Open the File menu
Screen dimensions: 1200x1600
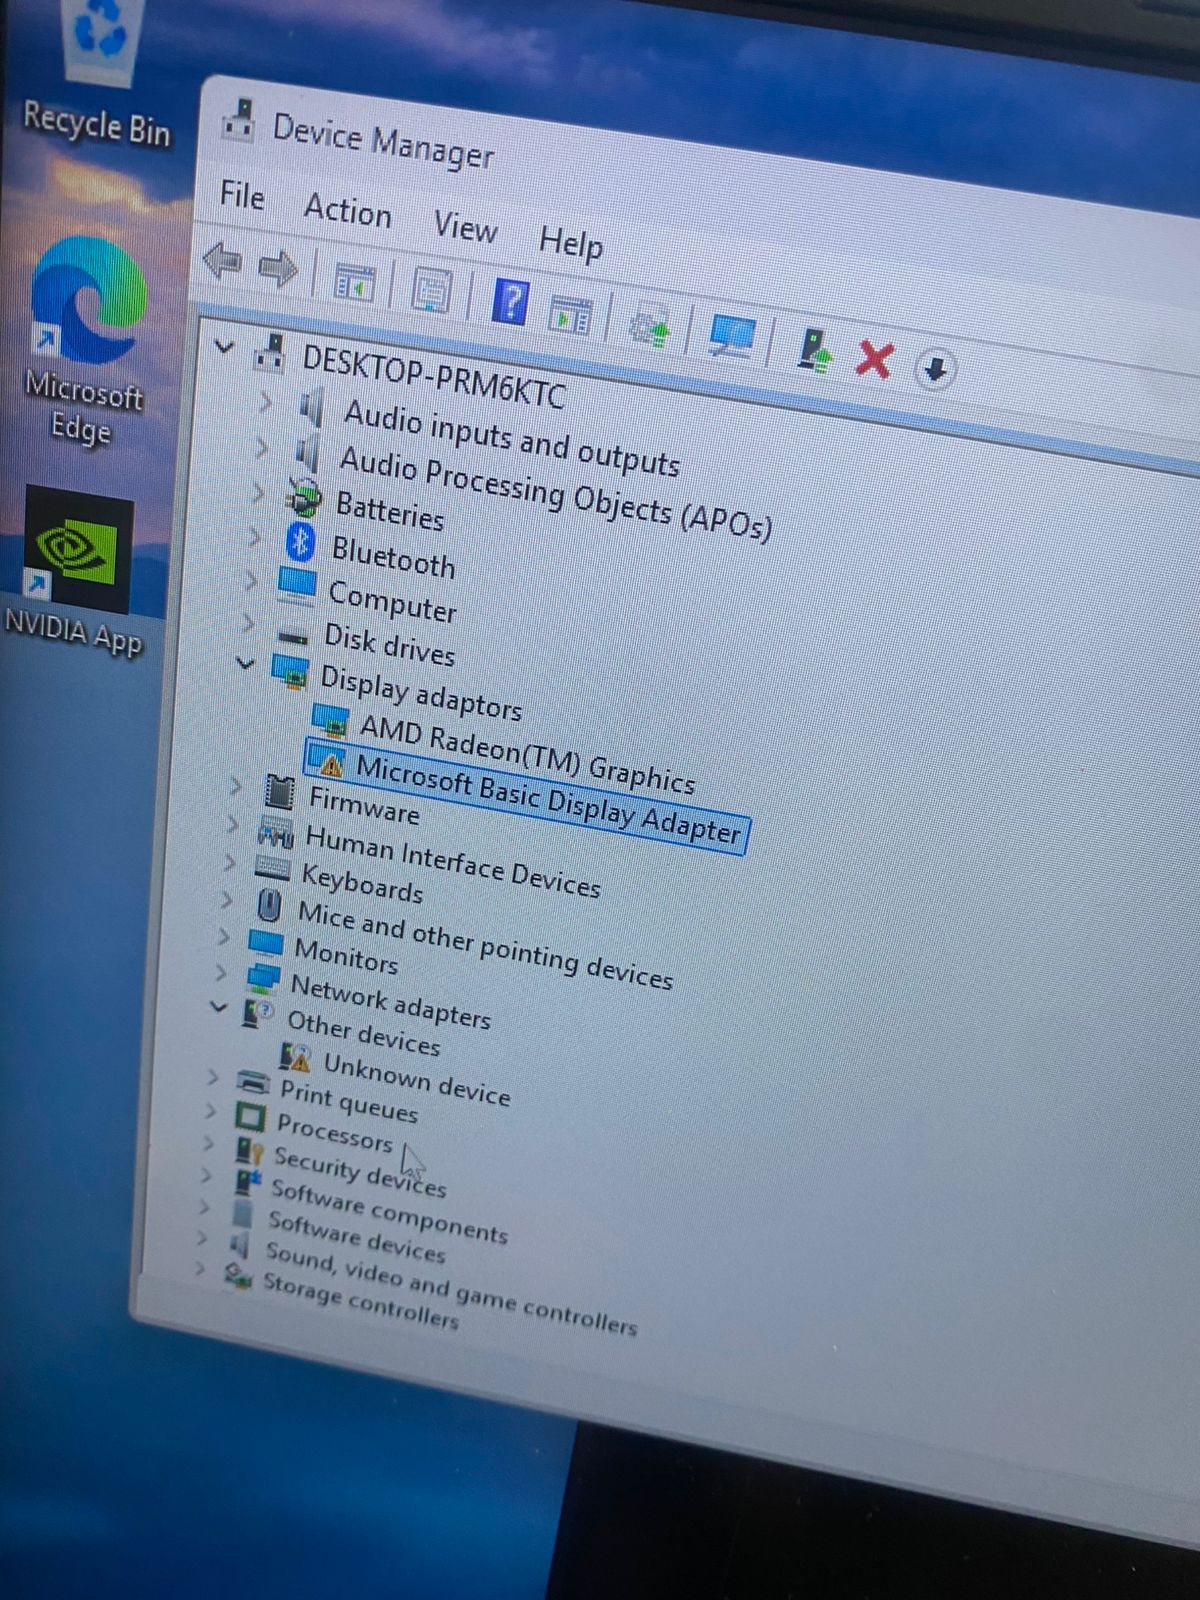tap(242, 195)
